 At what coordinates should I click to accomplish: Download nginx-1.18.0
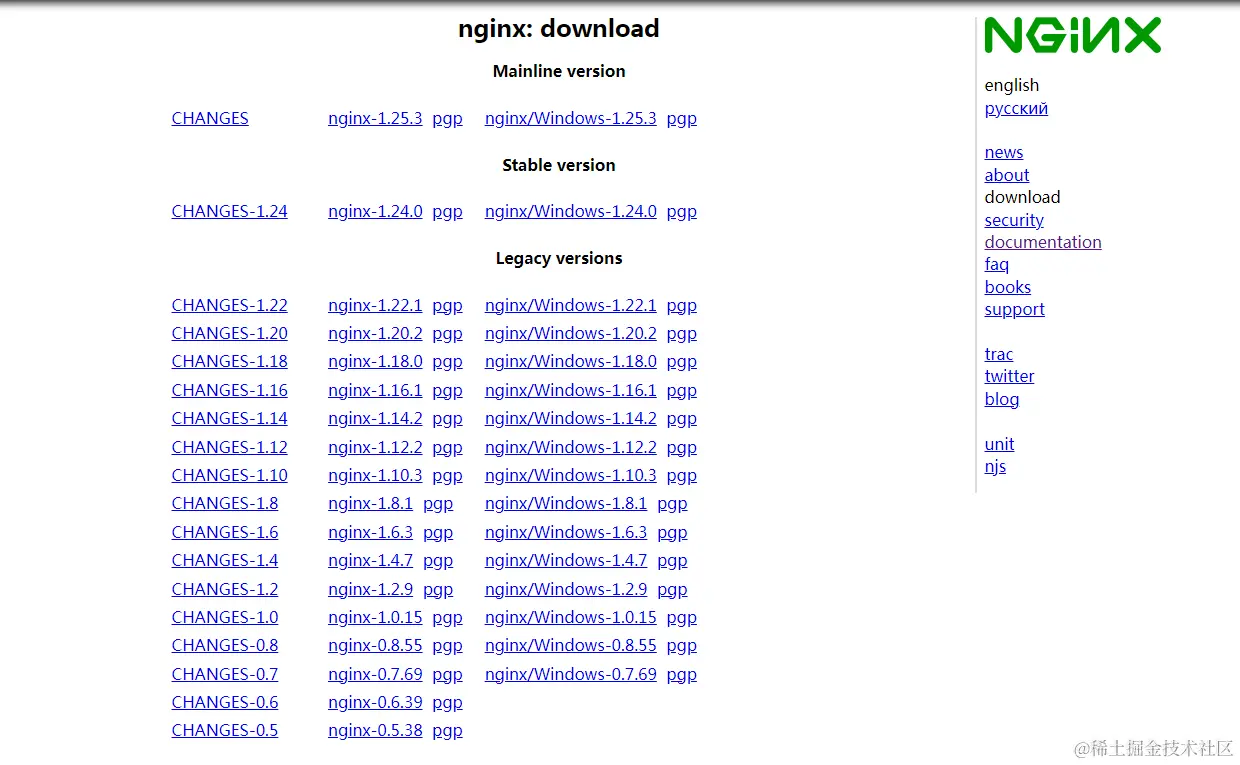pos(375,361)
